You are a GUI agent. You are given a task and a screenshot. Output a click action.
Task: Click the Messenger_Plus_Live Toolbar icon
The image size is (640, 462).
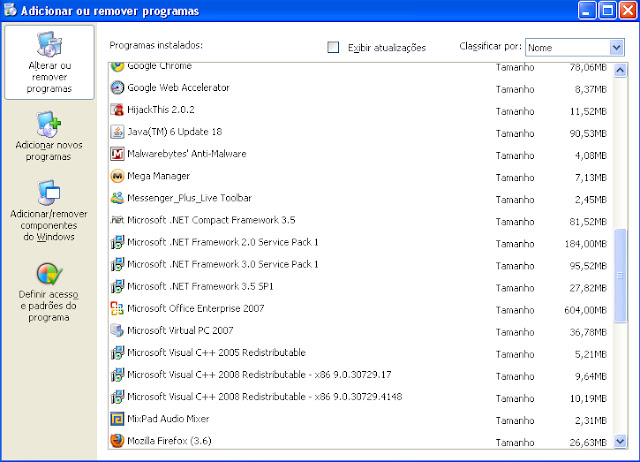pyautogui.click(x=117, y=198)
